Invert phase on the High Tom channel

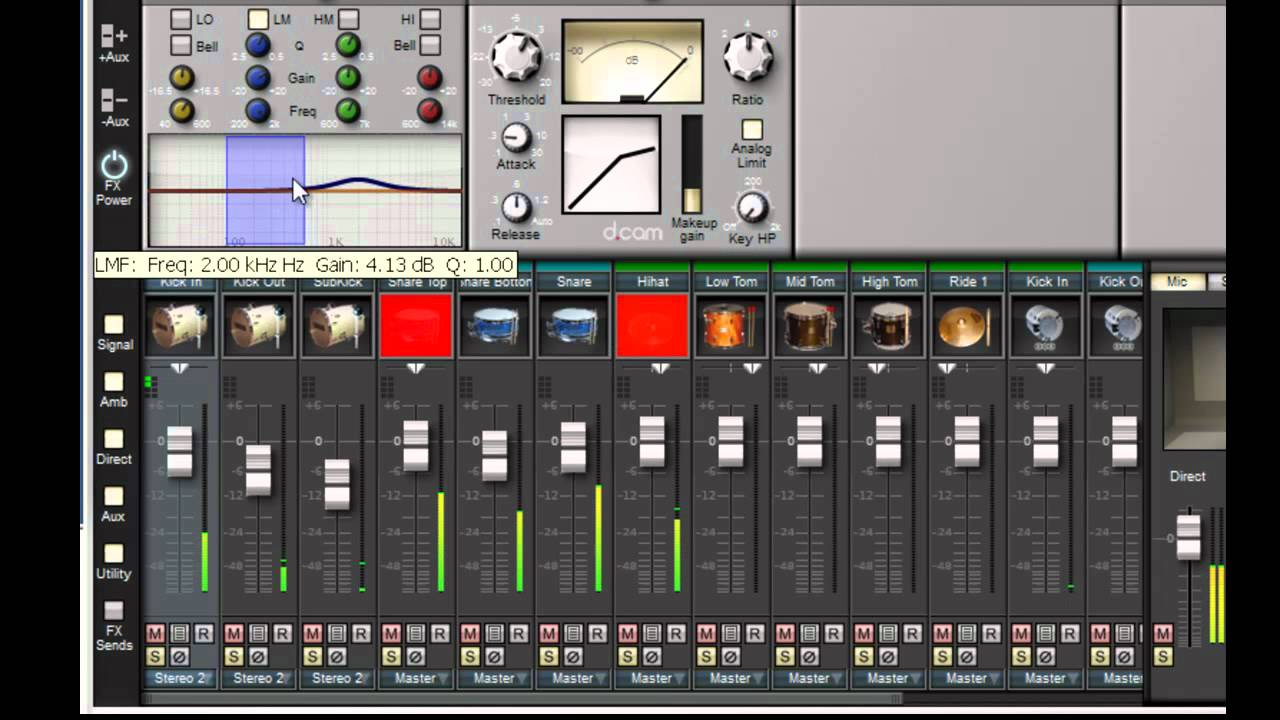coord(888,657)
